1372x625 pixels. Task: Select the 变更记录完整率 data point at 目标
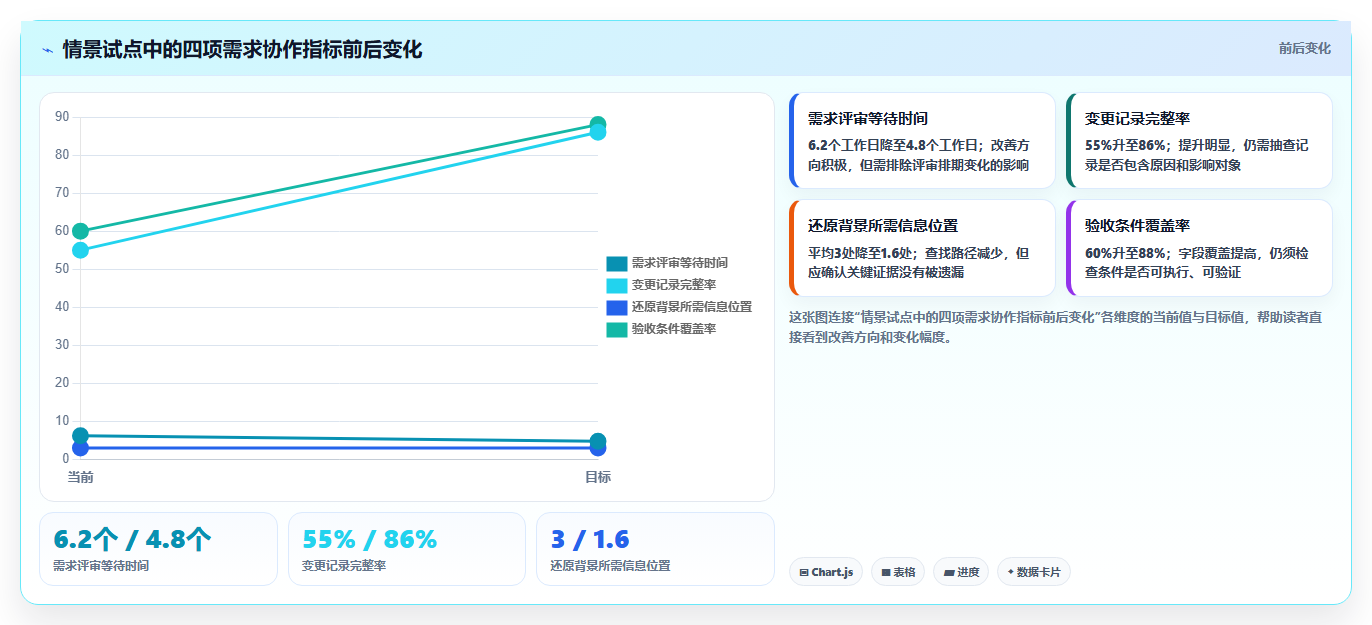click(x=598, y=133)
